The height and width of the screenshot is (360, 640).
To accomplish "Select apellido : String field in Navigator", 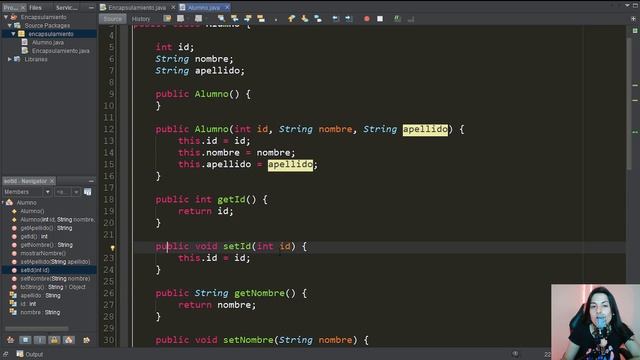I will point(40,296).
